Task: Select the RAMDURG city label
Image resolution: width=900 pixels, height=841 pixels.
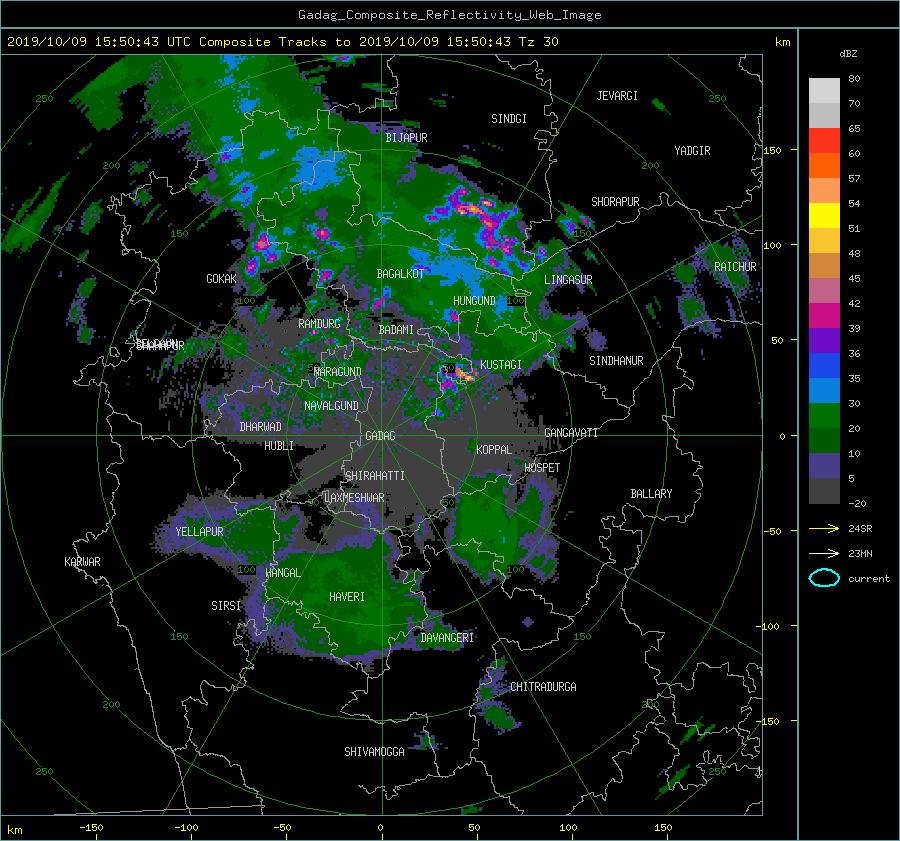Action: pos(319,324)
